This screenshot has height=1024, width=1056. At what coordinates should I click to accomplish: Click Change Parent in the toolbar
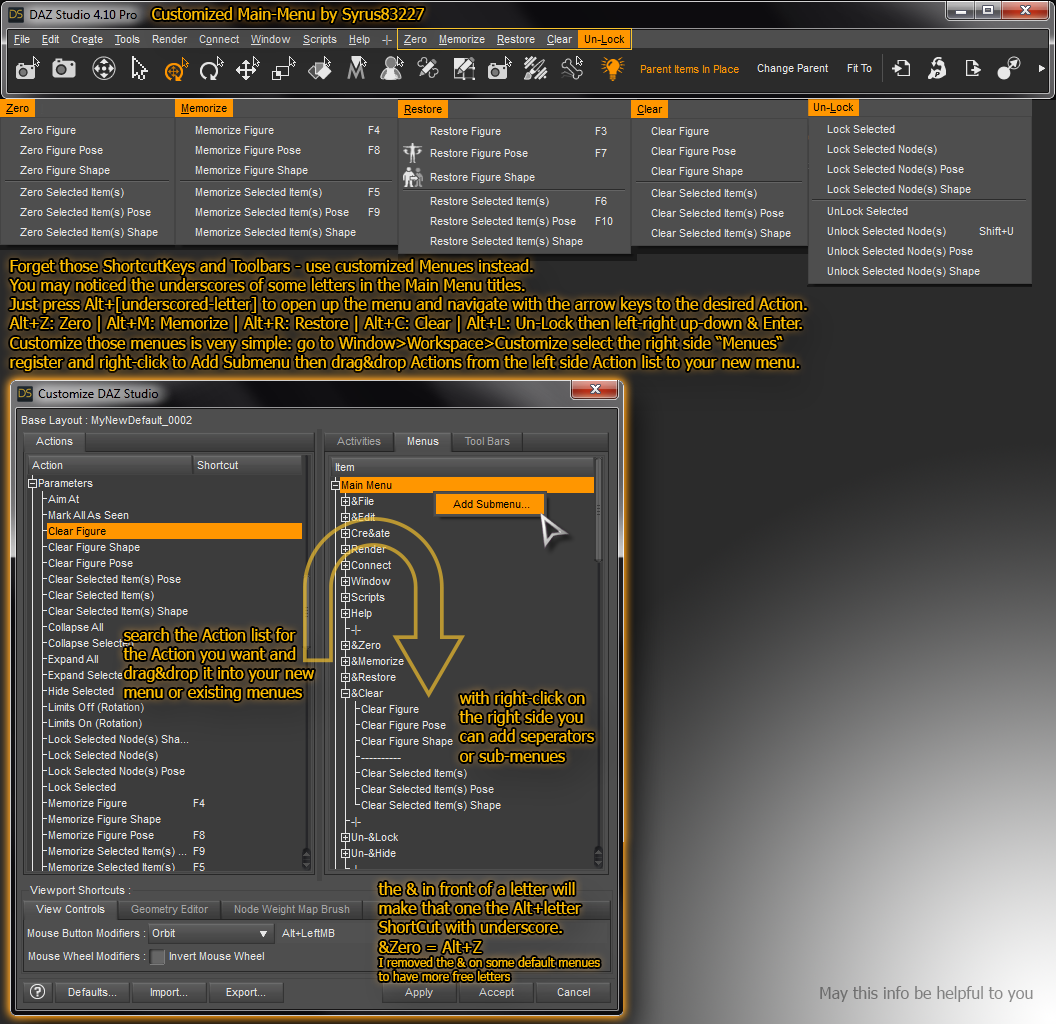point(792,68)
